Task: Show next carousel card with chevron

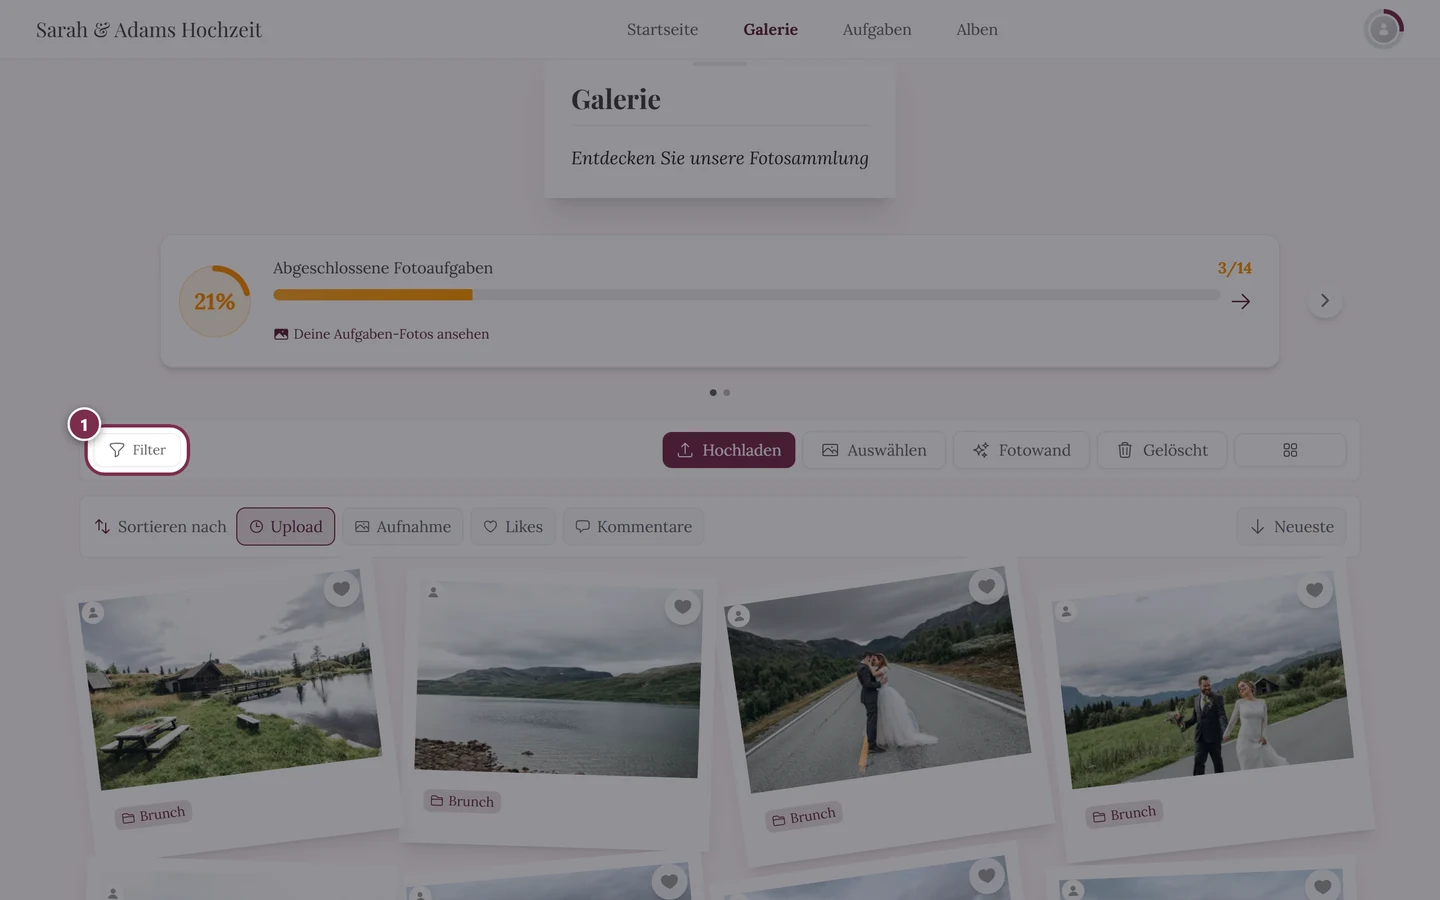Action: [x=1324, y=301]
